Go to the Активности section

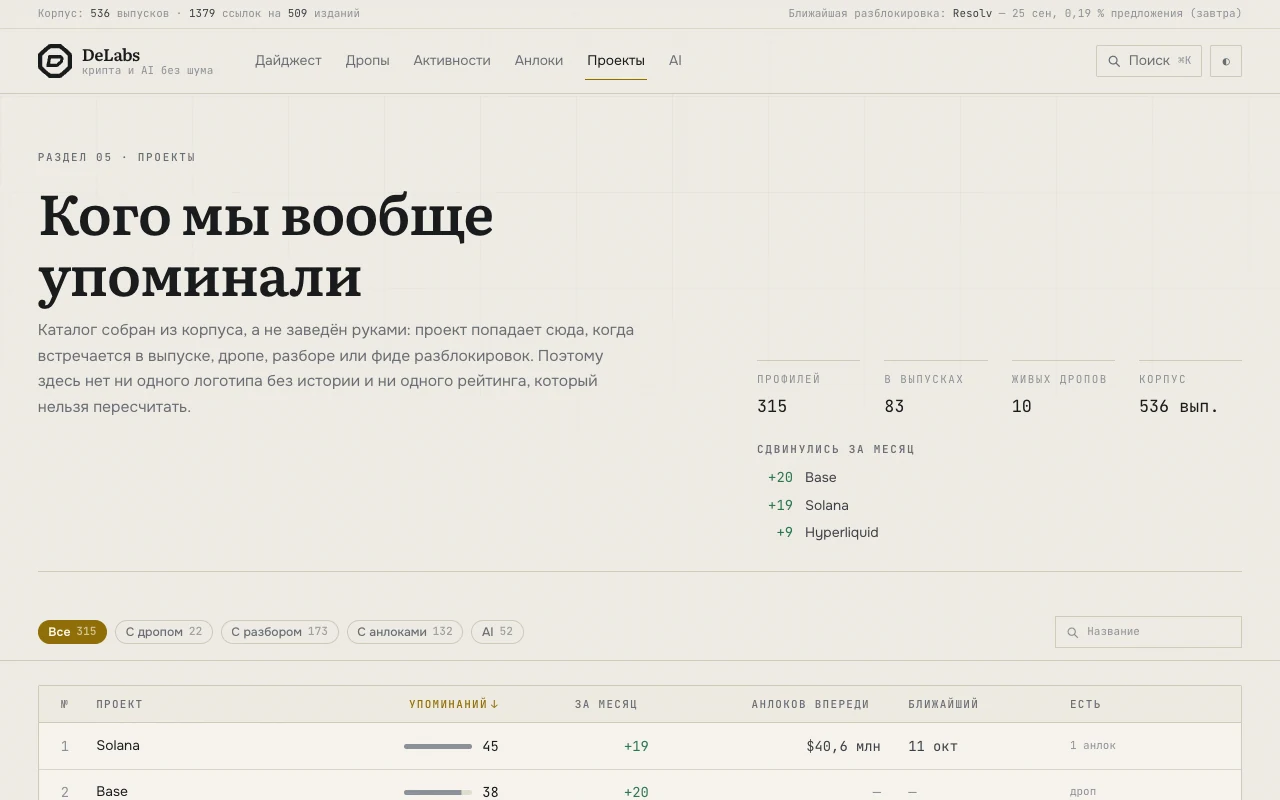452,61
